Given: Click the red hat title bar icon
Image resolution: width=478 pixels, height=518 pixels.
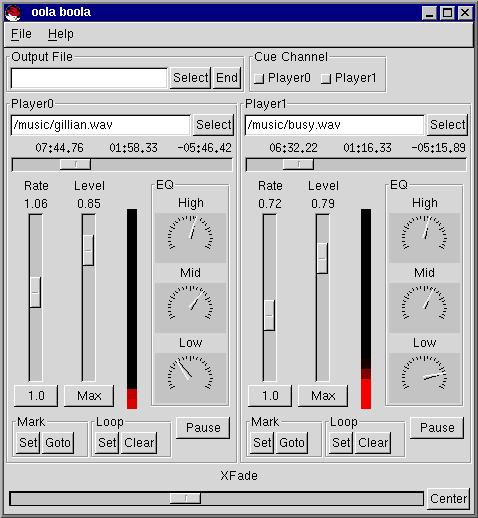Looking at the screenshot, I should [13, 13].
